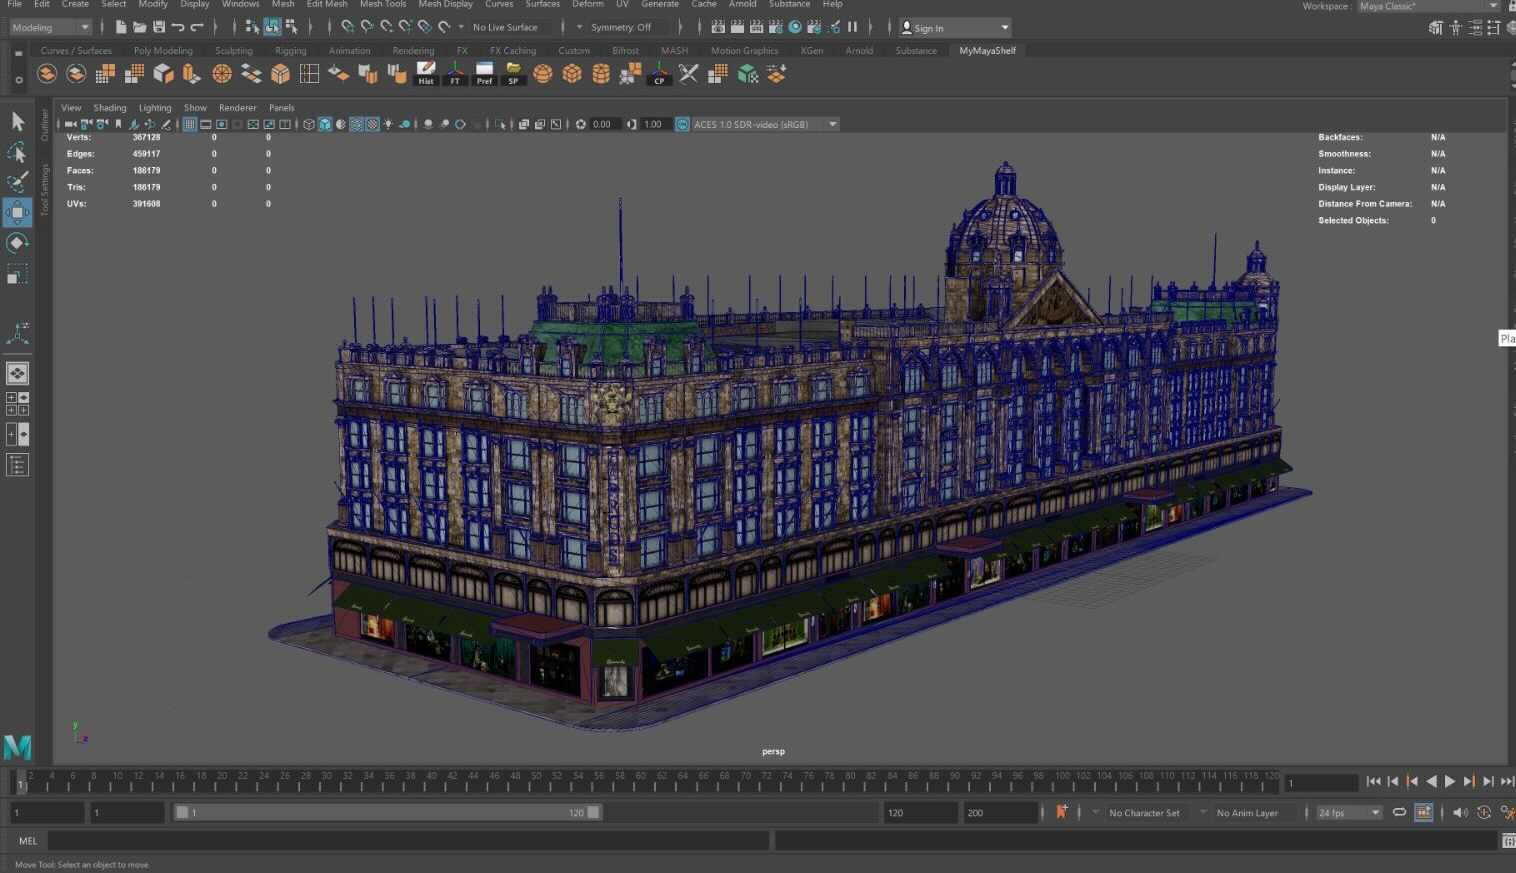The width and height of the screenshot is (1516, 873).
Task: Open the Workspace Maya Classic dropdown
Action: pos(1428,6)
